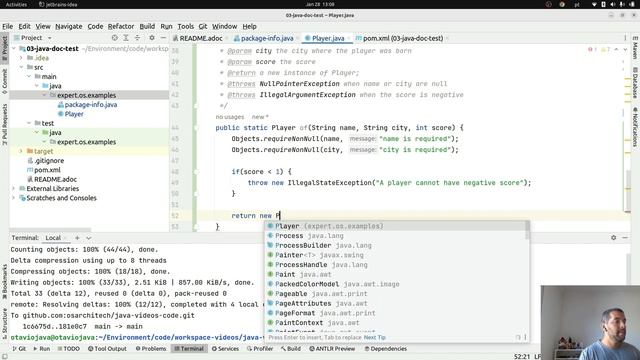The image size is (640, 360).
Task: Open the Bookmarks sidebar tool window
Action: point(4,281)
